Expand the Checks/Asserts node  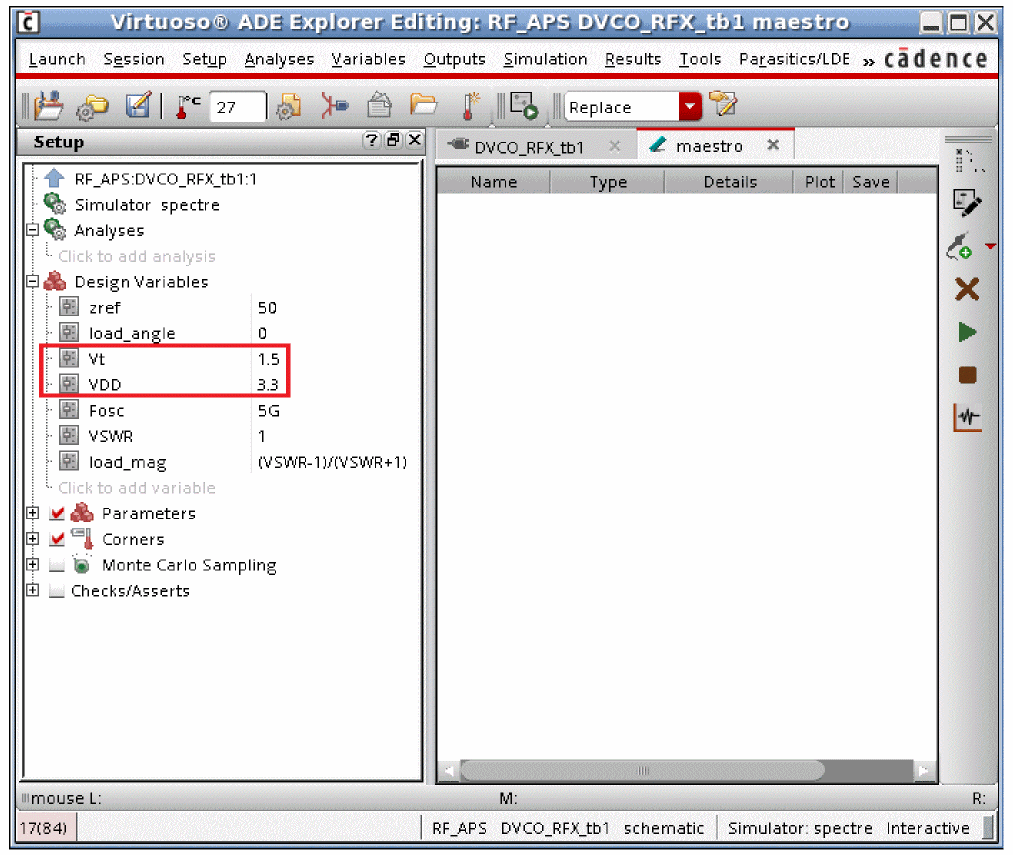pyautogui.click(x=32, y=590)
